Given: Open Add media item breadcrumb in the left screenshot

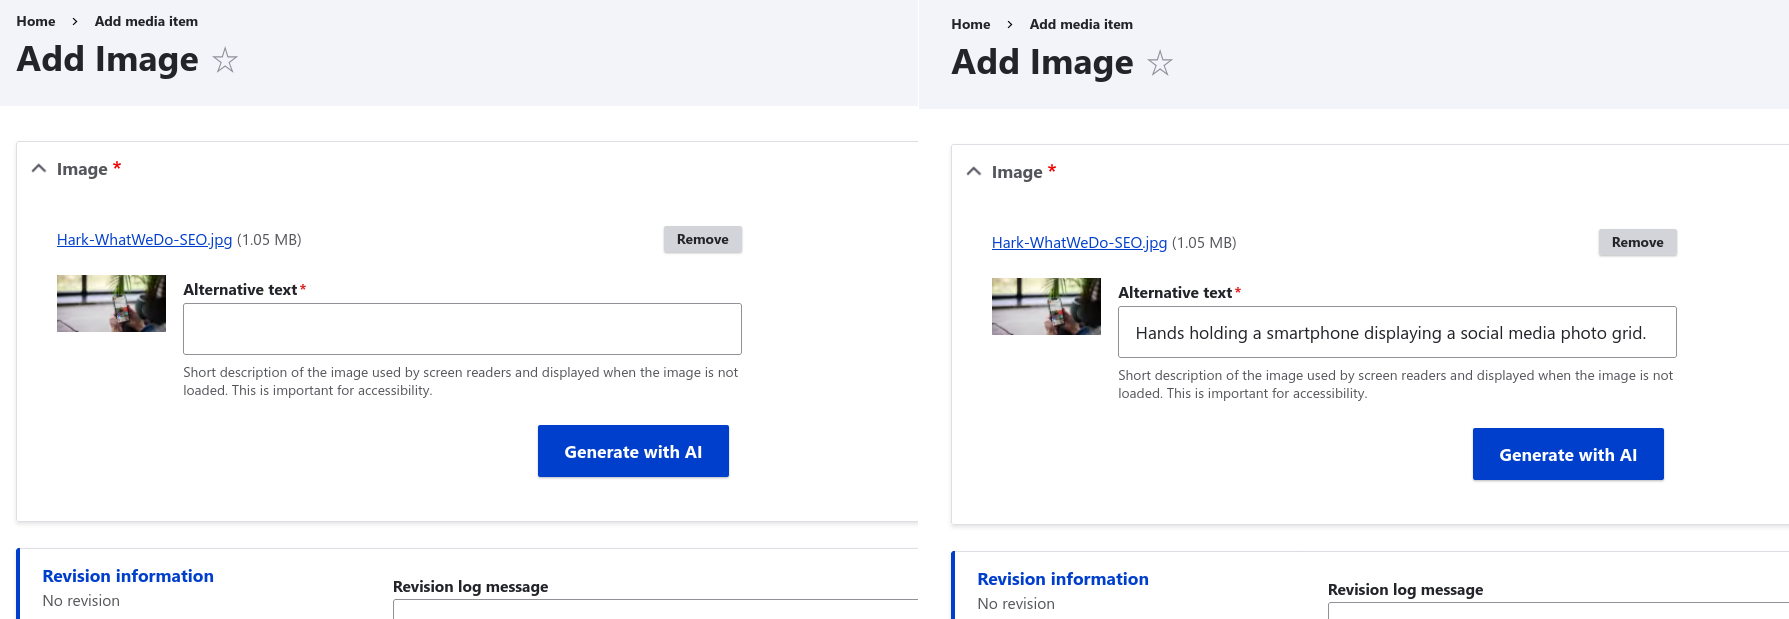Looking at the screenshot, I should click(x=146, y=21).
